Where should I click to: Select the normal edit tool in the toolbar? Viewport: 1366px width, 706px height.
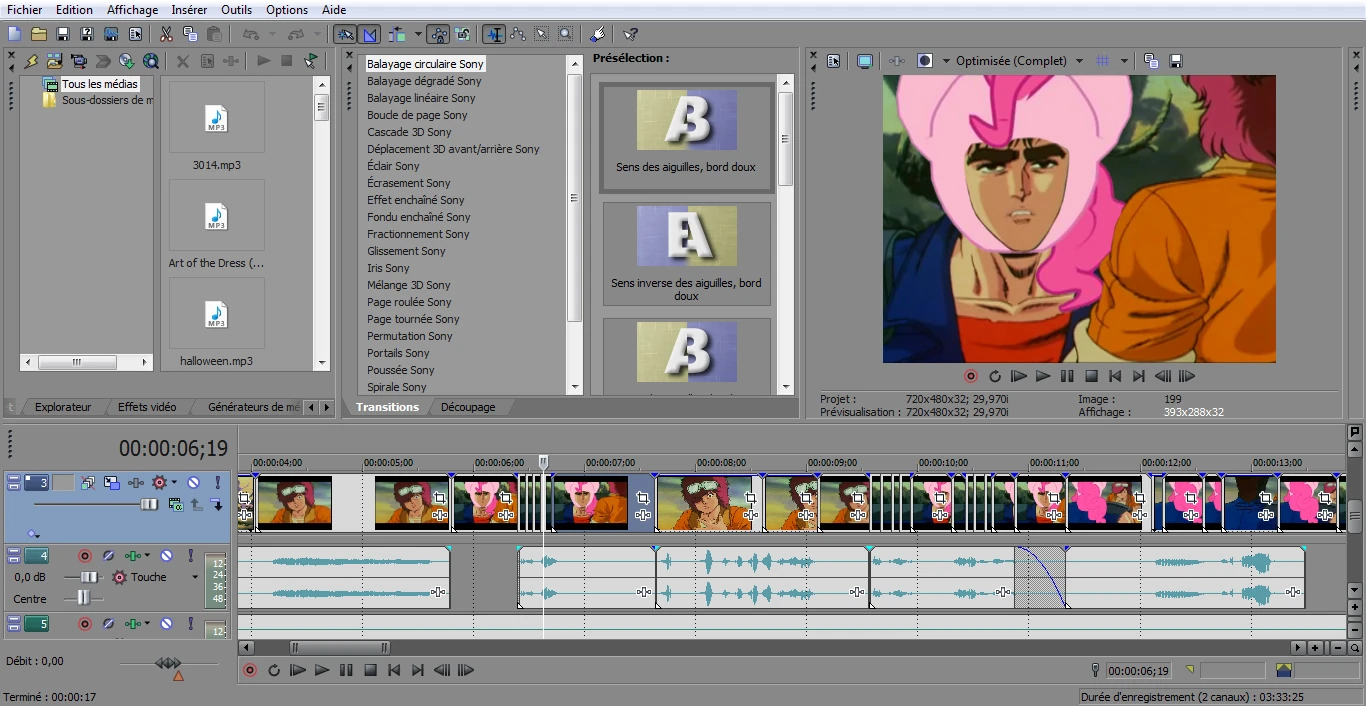(494, 34)
